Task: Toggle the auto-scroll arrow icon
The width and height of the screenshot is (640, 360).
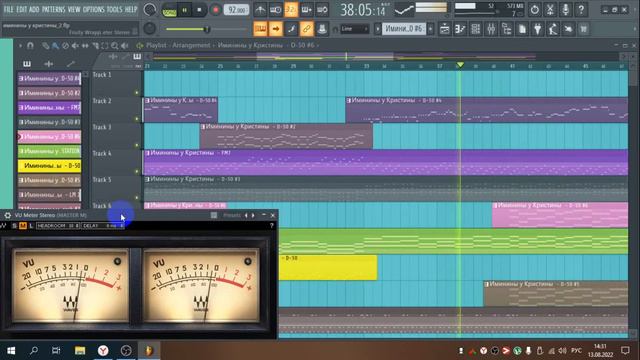Action: coord(276,29)
